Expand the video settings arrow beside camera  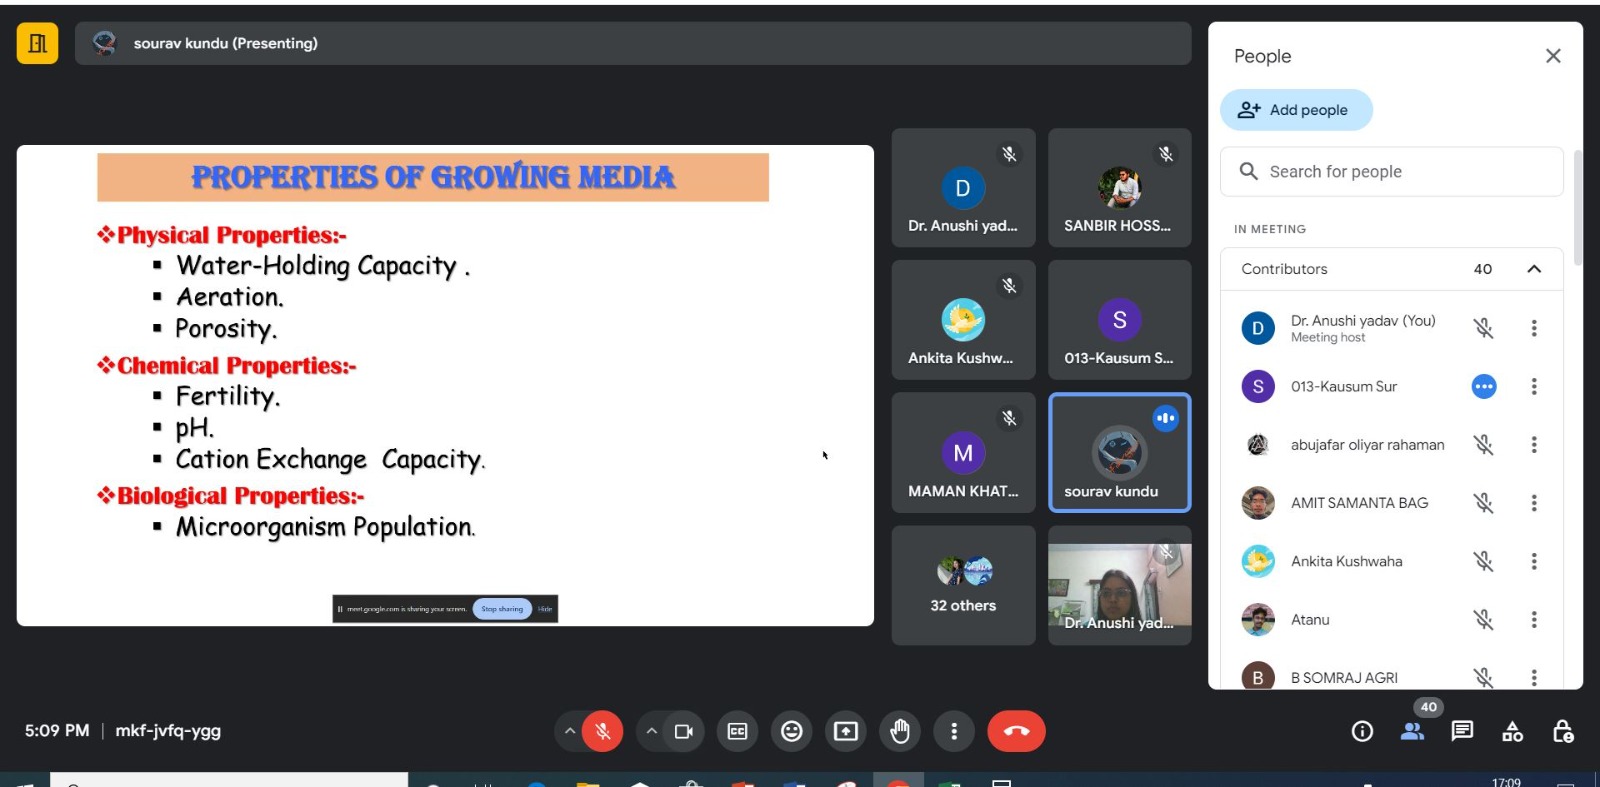pos(652,731)
